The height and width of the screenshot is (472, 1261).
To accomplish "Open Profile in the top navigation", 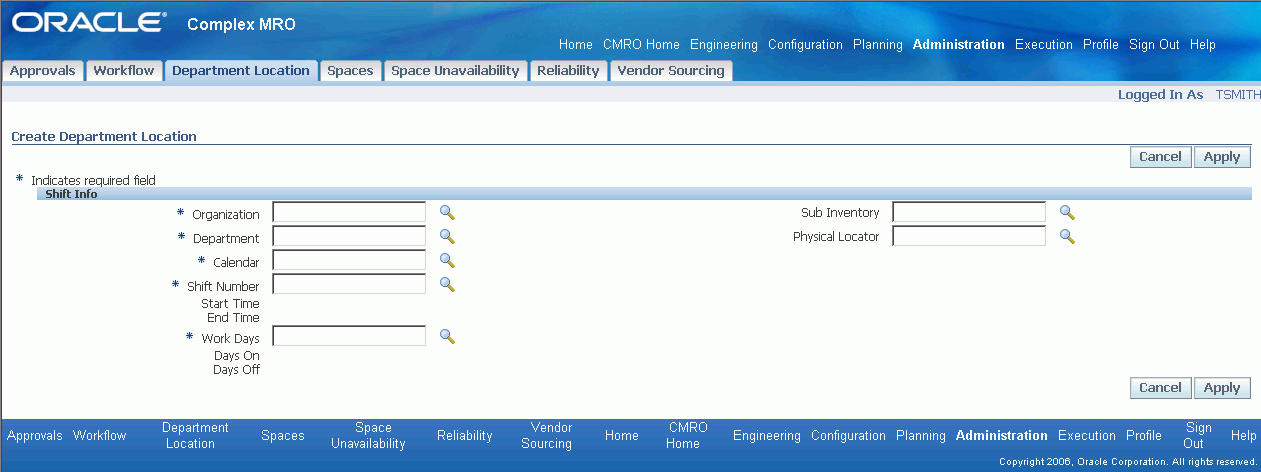I will 1101,45.
